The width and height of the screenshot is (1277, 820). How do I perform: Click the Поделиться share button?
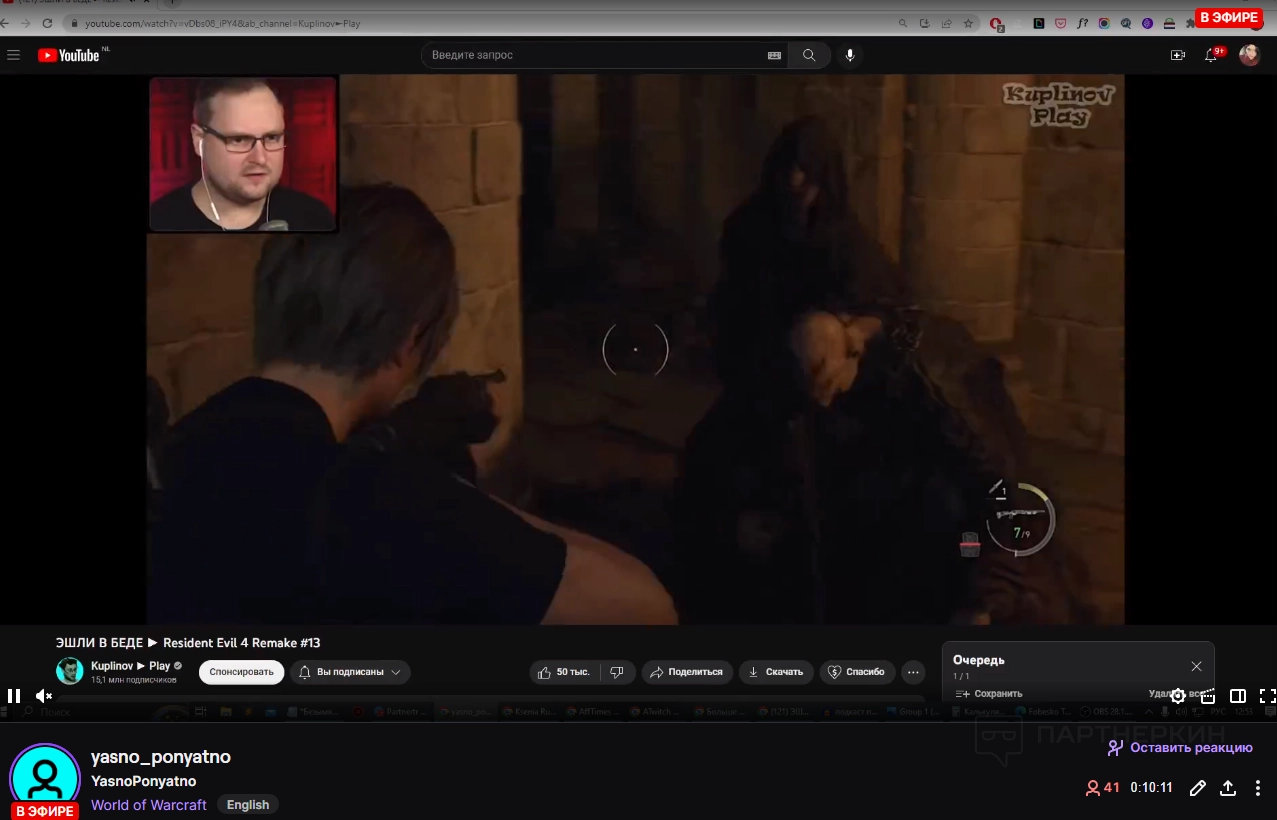coord(686,672)
